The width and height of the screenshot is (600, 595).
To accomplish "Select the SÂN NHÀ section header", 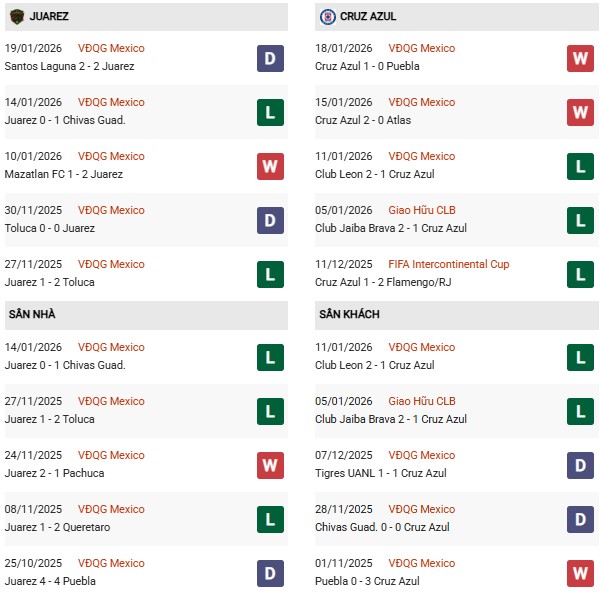I will [x=32, y=314].
